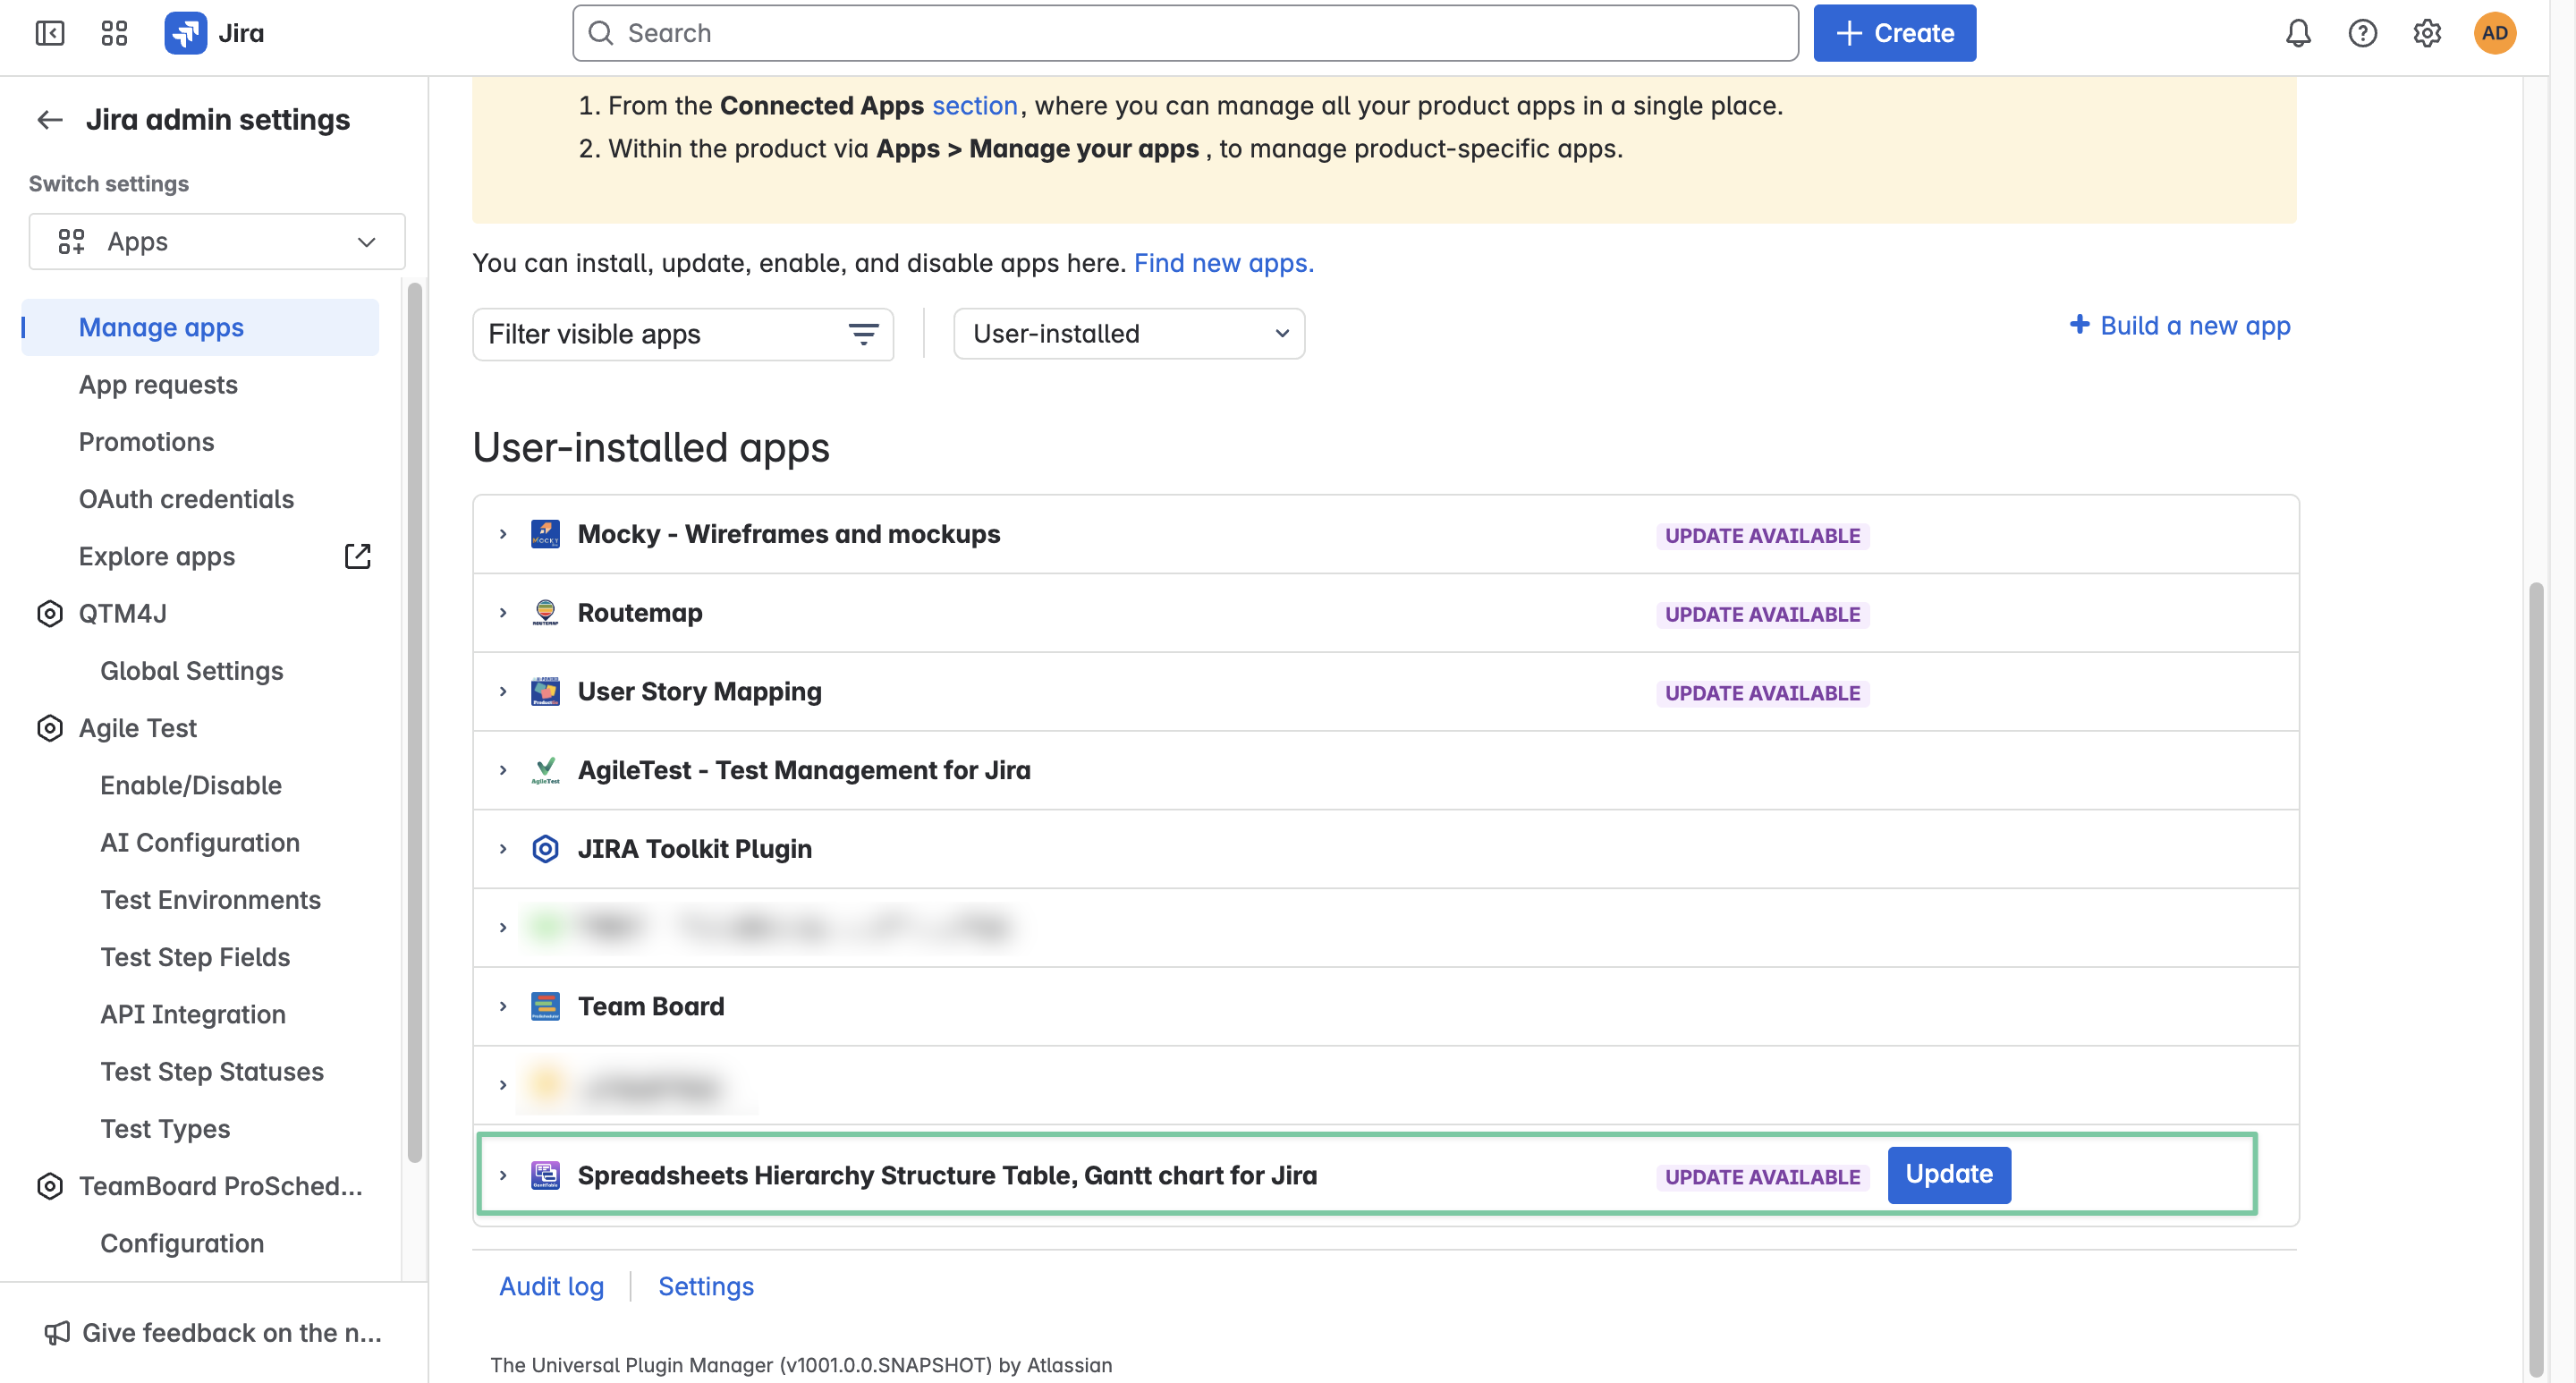Expand the Routemap app row

pos(503,613)
